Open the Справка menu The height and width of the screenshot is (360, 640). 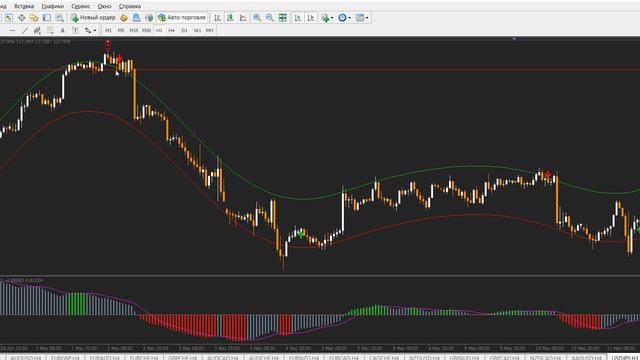(x=129, y=6)
